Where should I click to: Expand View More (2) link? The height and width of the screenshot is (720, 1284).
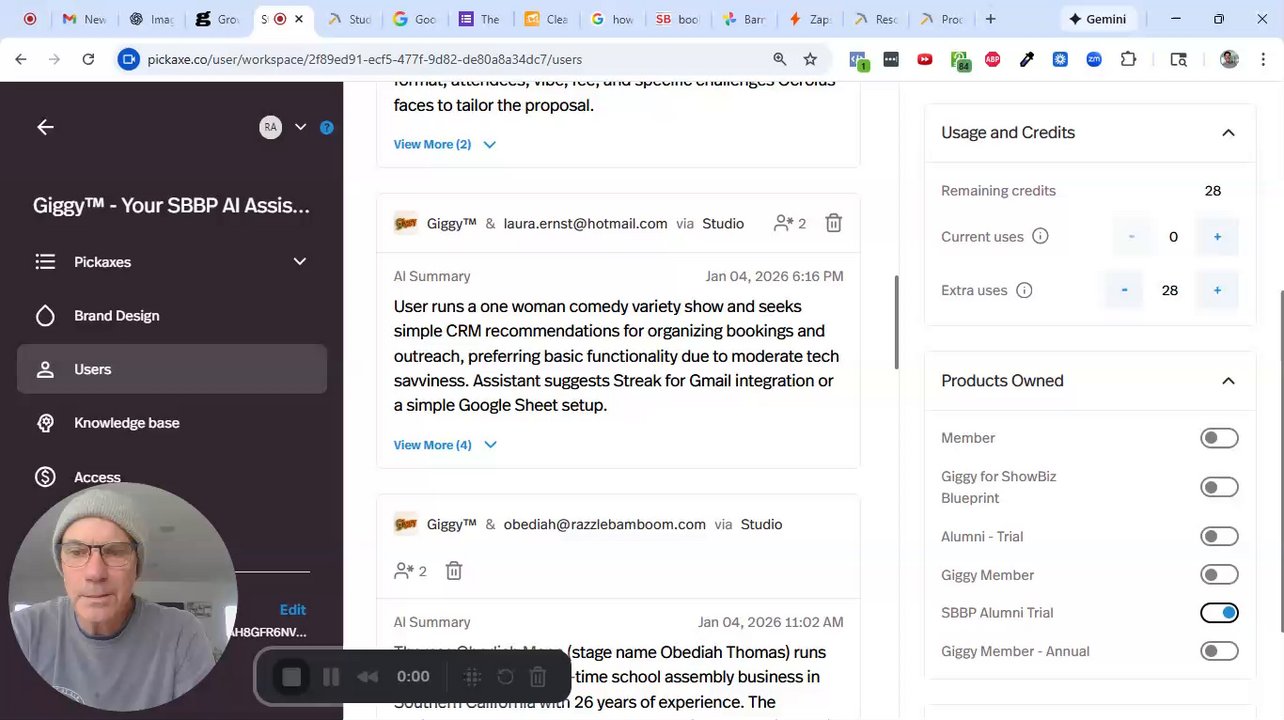click(x=444, y=144)
